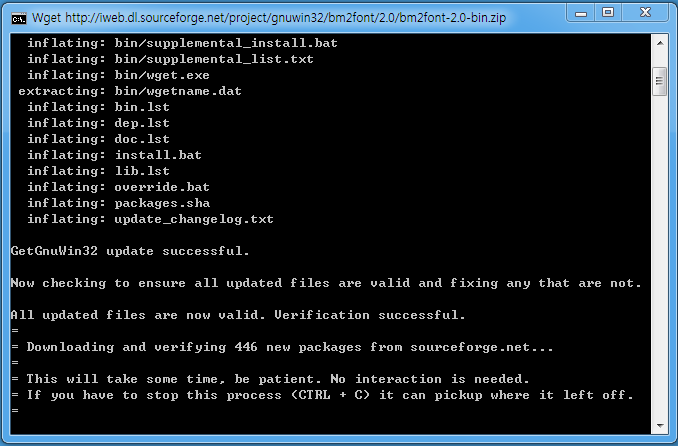Click the 'Now checking to ensure' line
678x446 pixels.
pos(326,283)
